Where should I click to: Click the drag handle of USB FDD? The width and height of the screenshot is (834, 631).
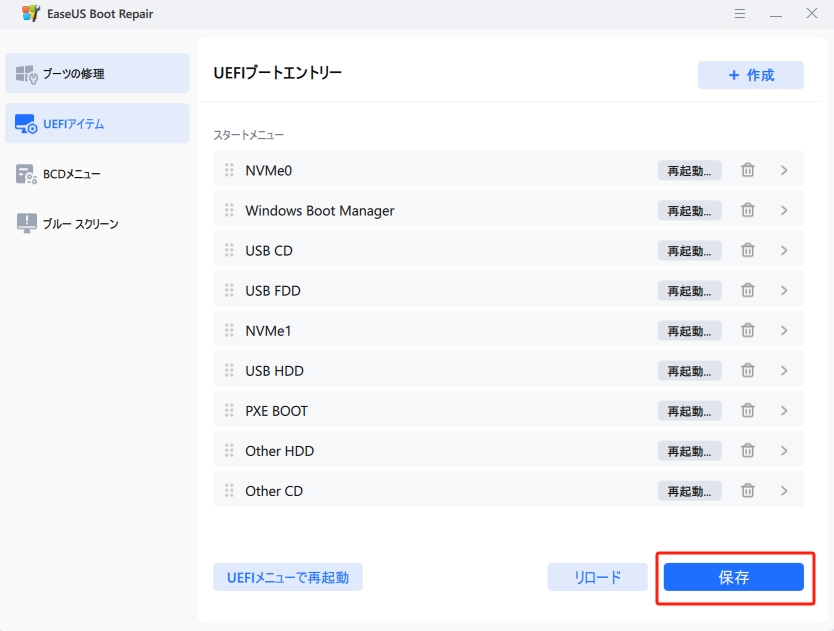[229, 291]
